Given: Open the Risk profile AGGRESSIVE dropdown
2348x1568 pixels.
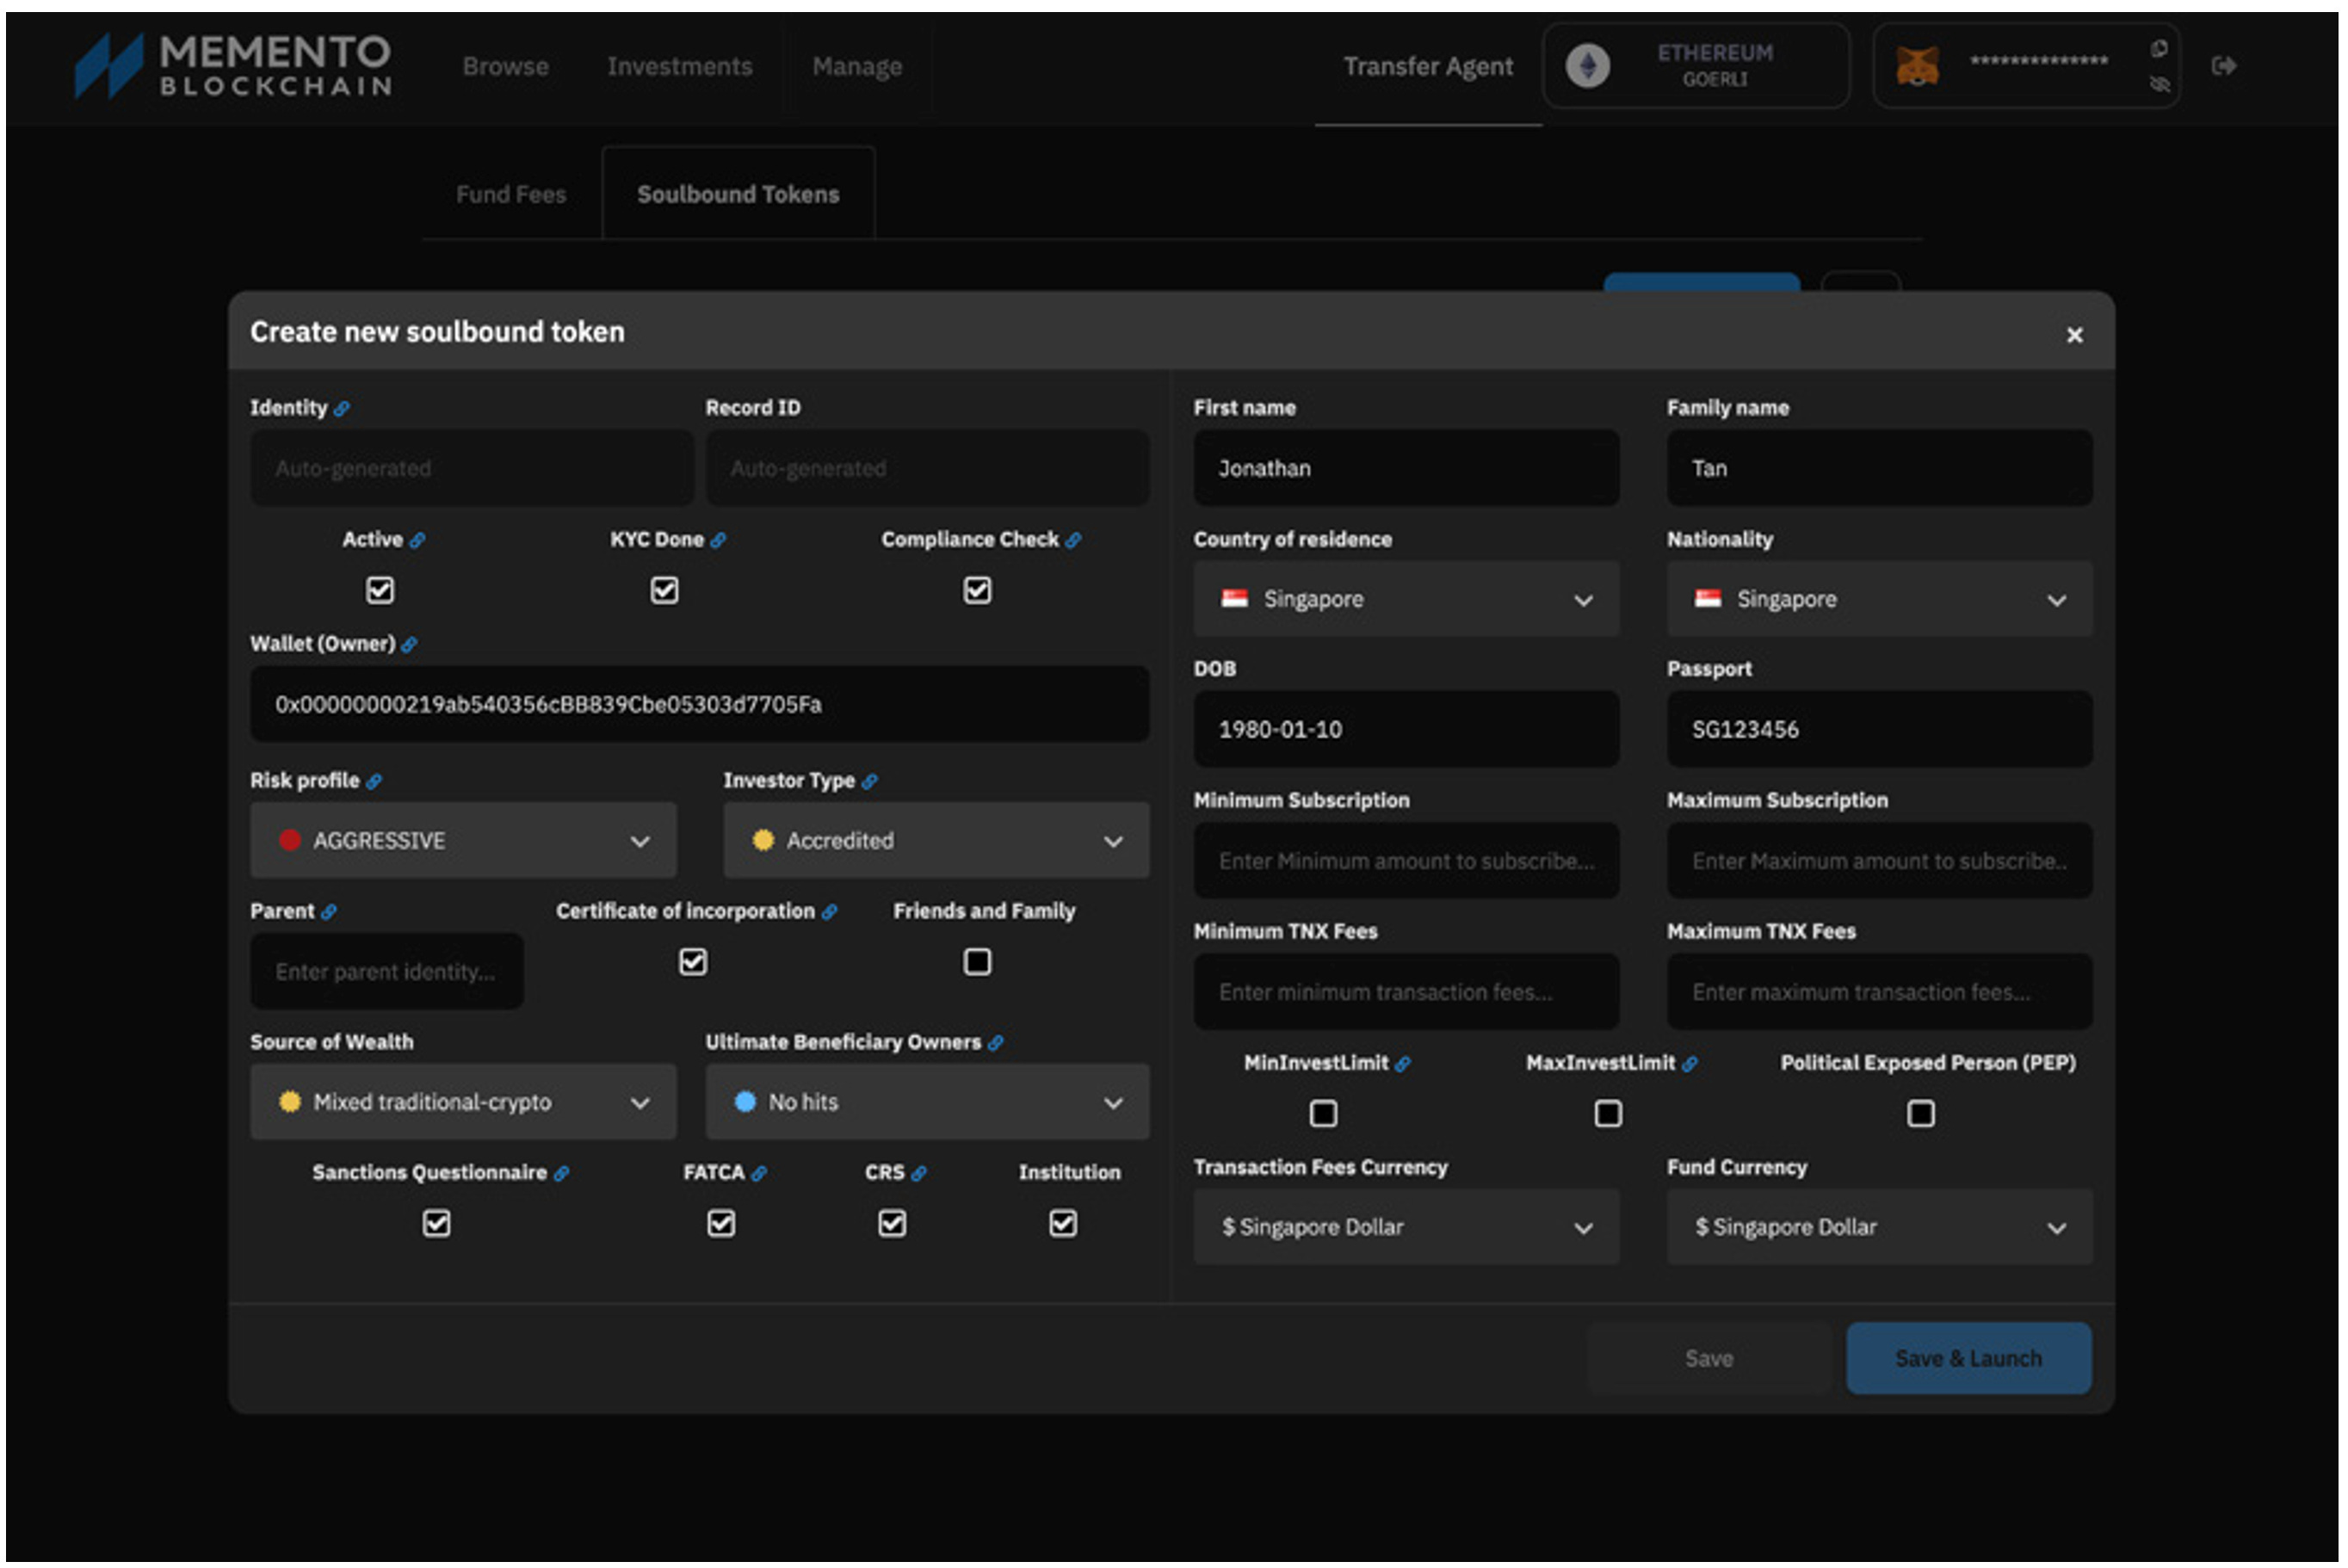Looking at the screenshot, I should (x=463, y=841).
